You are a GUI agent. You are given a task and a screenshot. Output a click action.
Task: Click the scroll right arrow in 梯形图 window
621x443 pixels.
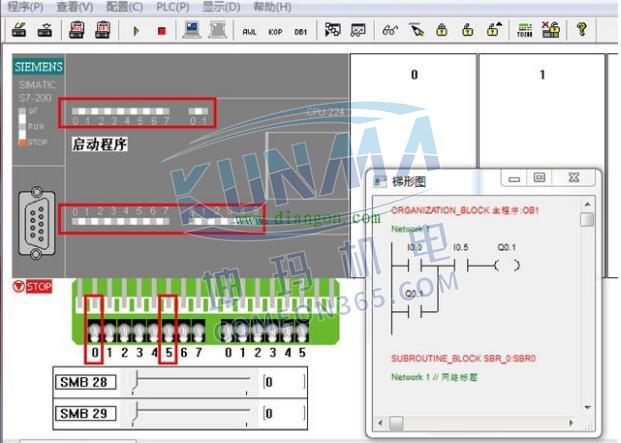571,423
